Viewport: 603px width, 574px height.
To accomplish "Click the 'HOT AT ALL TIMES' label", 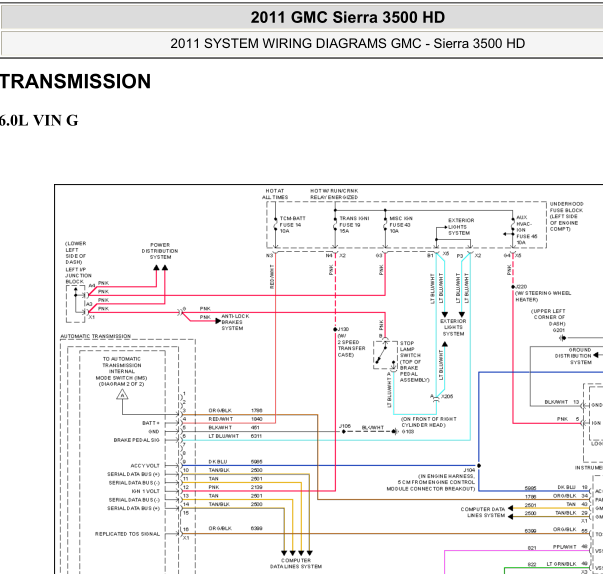I will [275, 194].
